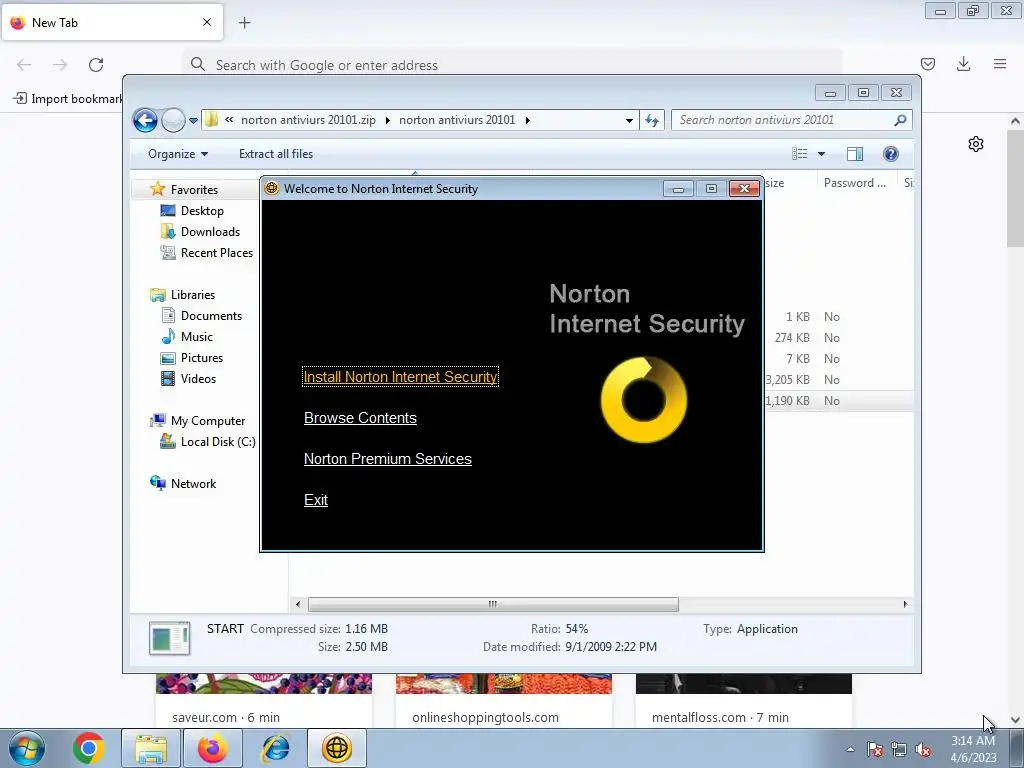Open Firefox downloads panel
Image resolution: width=1024 pixels, height=768 pixels.
[963, 64]
